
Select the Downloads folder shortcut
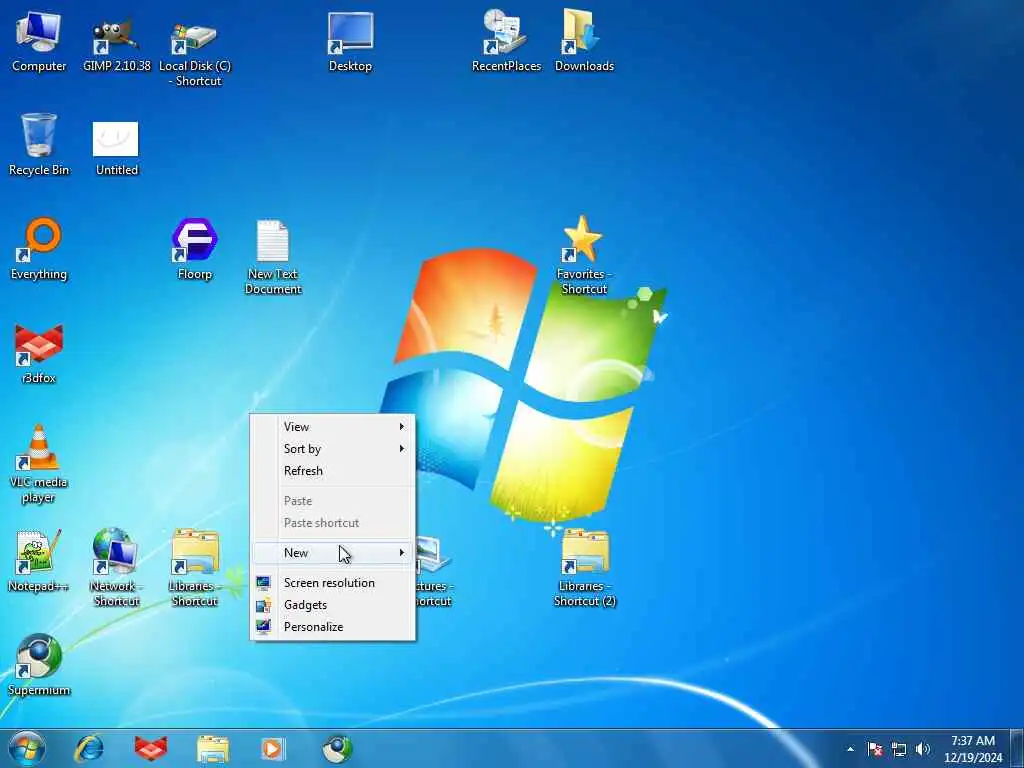(x=584, y=40)
